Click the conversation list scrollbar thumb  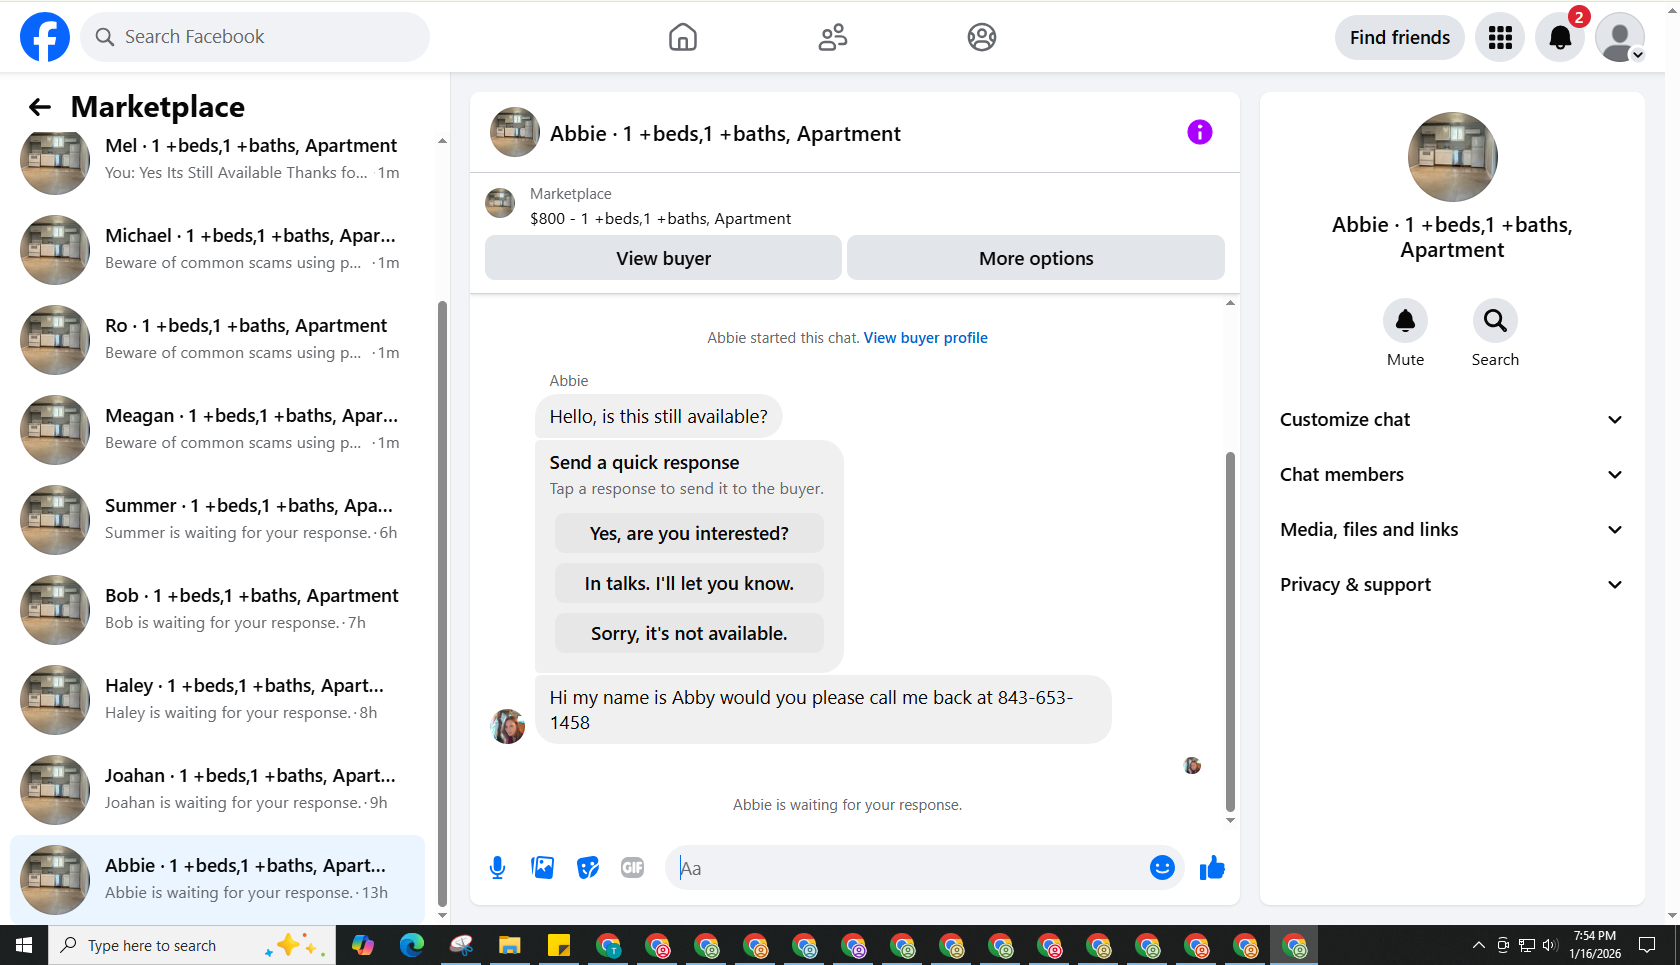pos(442,603)
